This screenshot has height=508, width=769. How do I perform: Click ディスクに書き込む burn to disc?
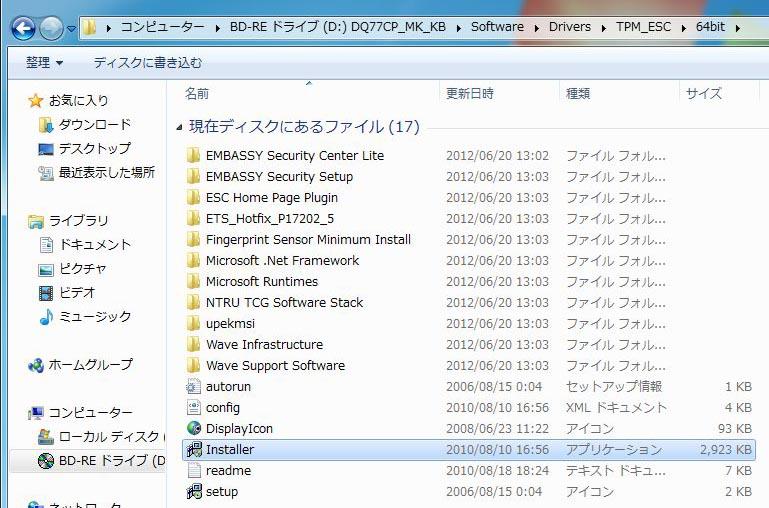[148, 63]
